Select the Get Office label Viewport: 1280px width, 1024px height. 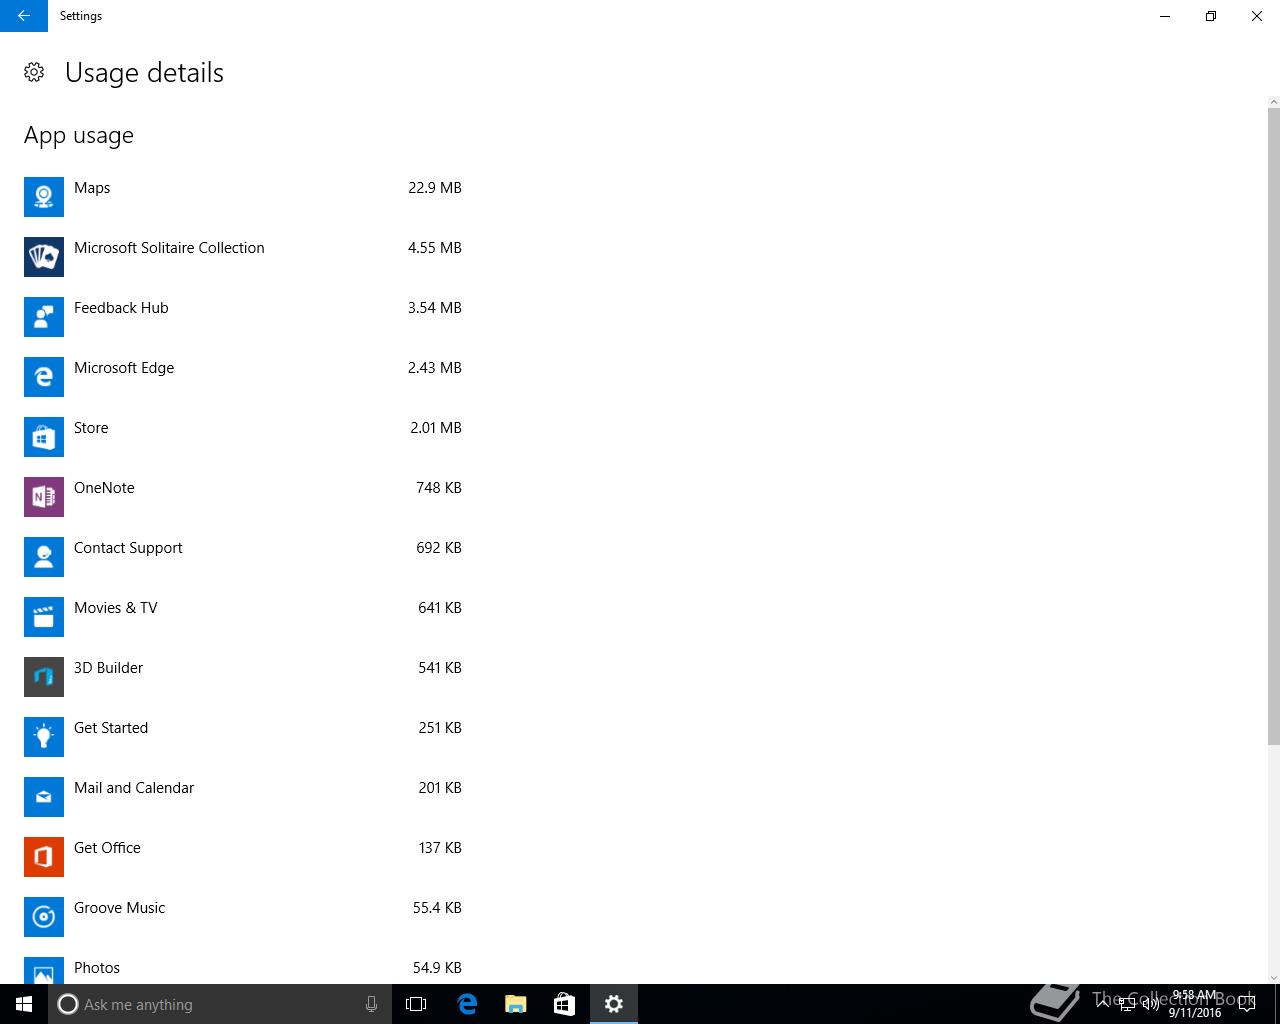(x=107, y=848)
